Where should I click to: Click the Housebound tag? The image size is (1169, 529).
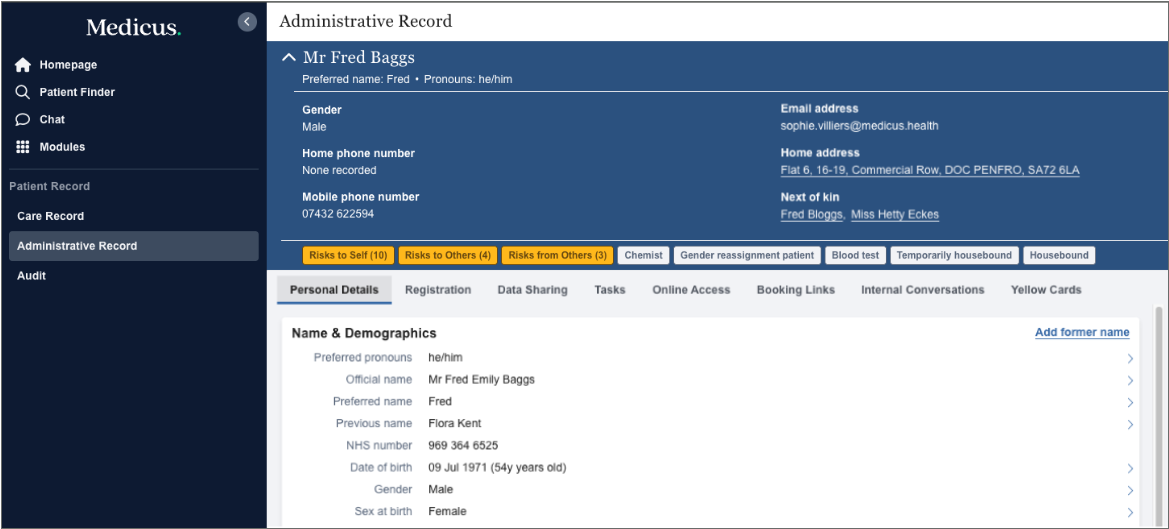point(1059,256)
